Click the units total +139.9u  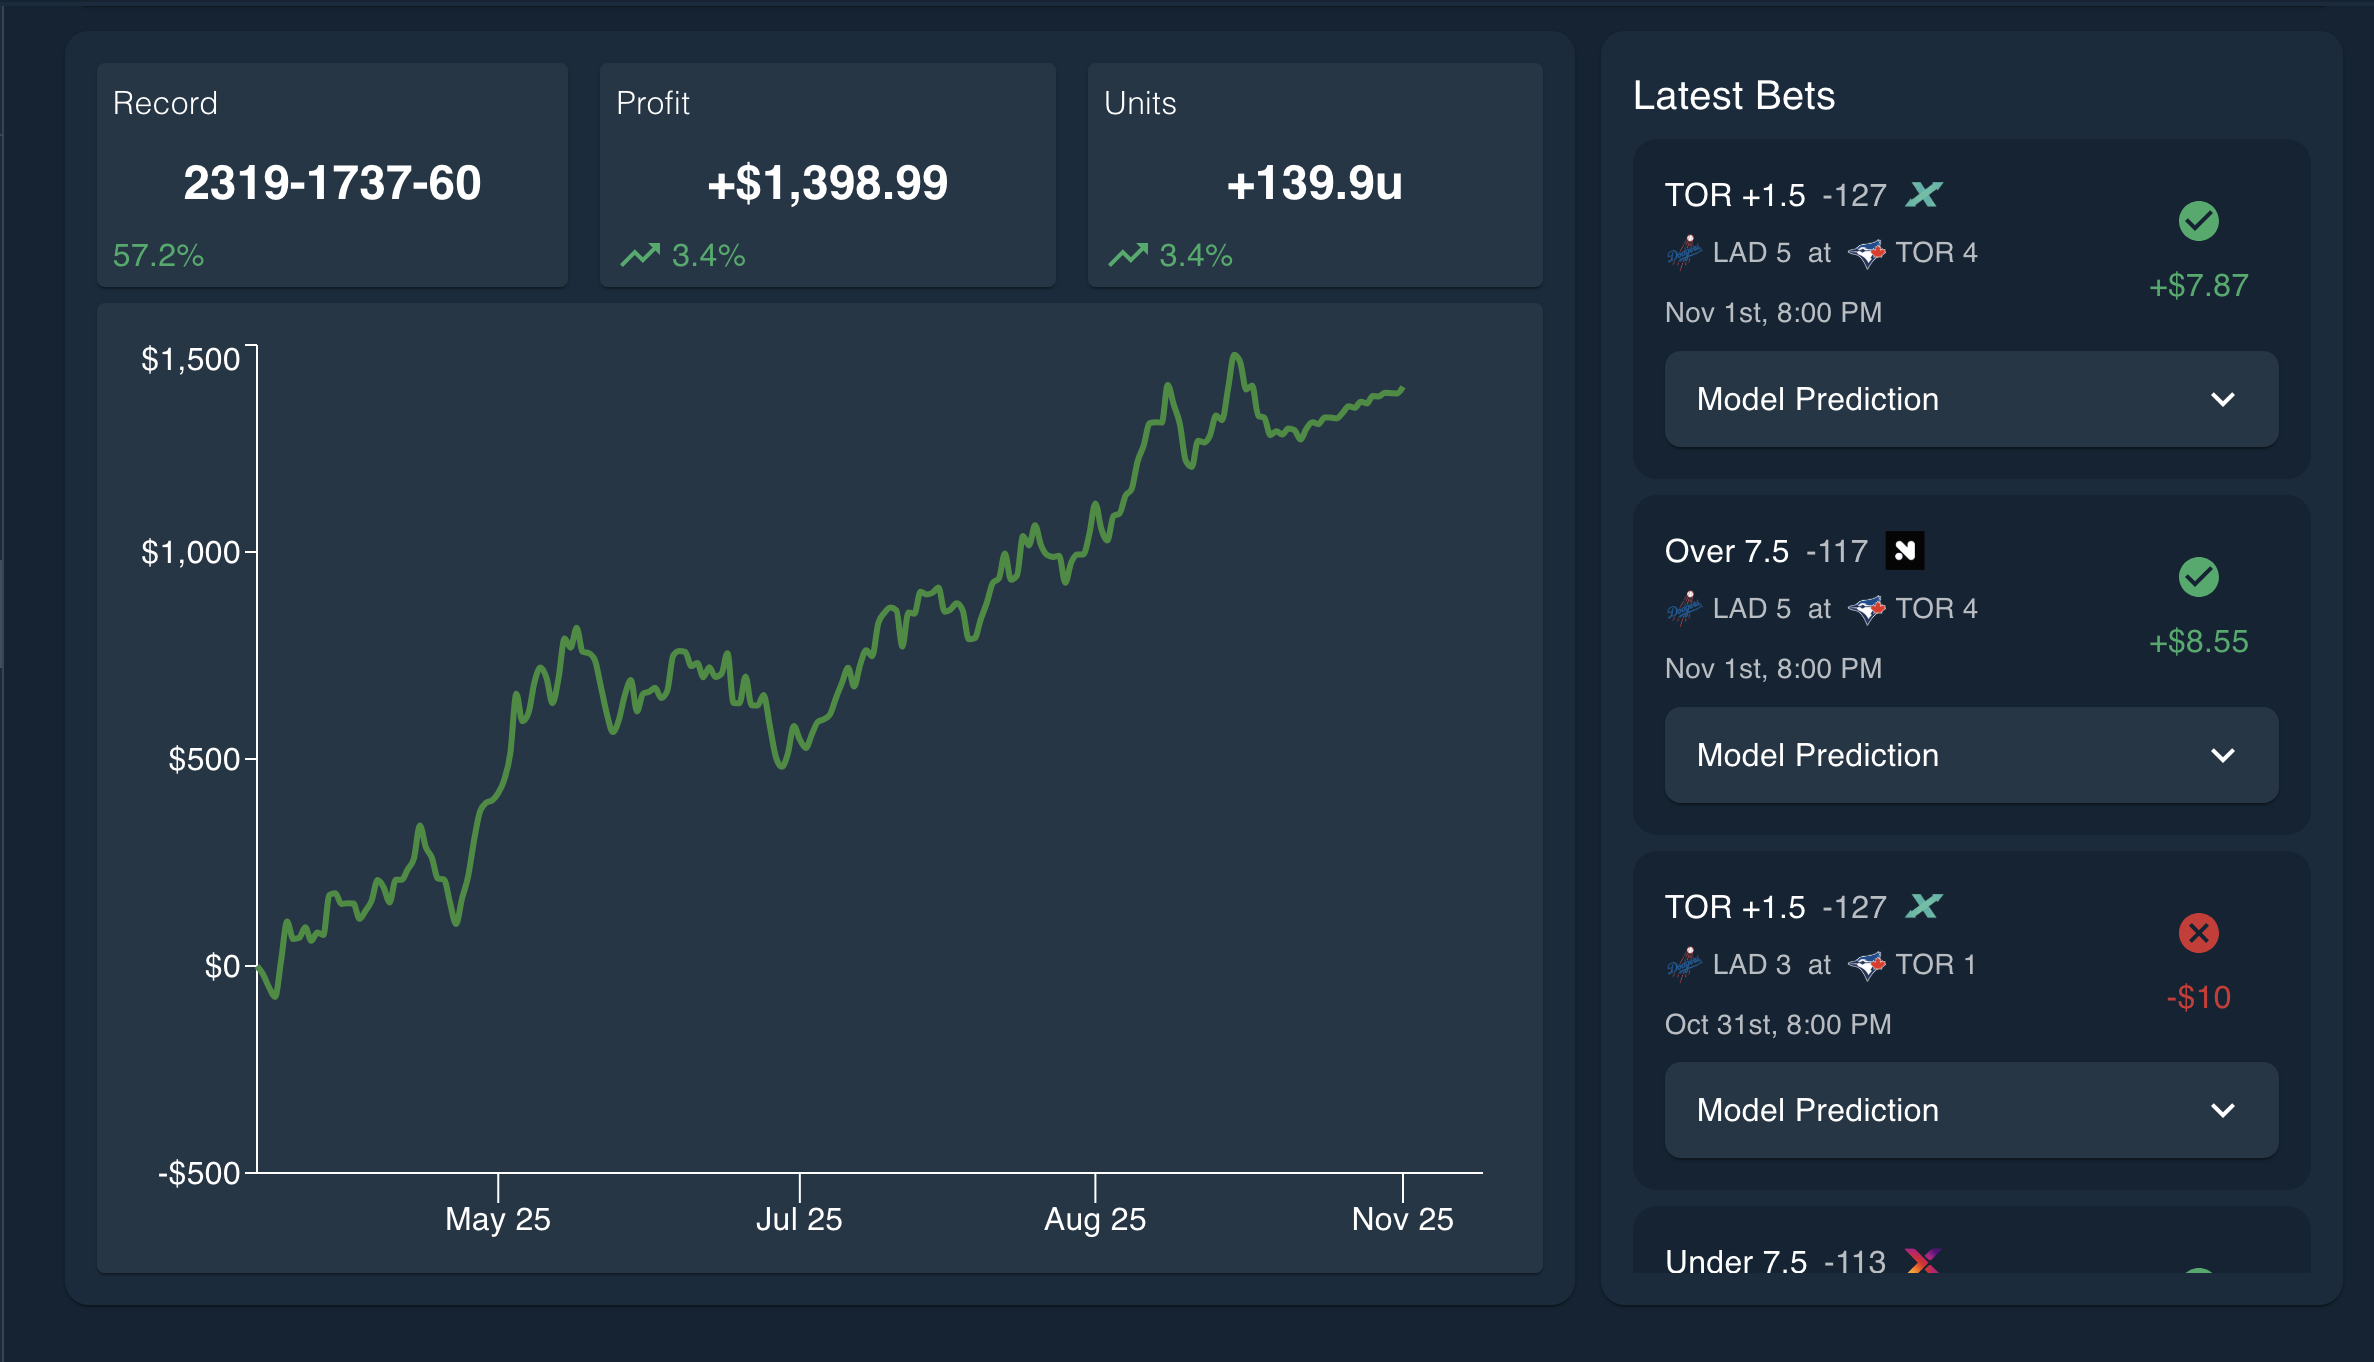[x=1314, y=183]
